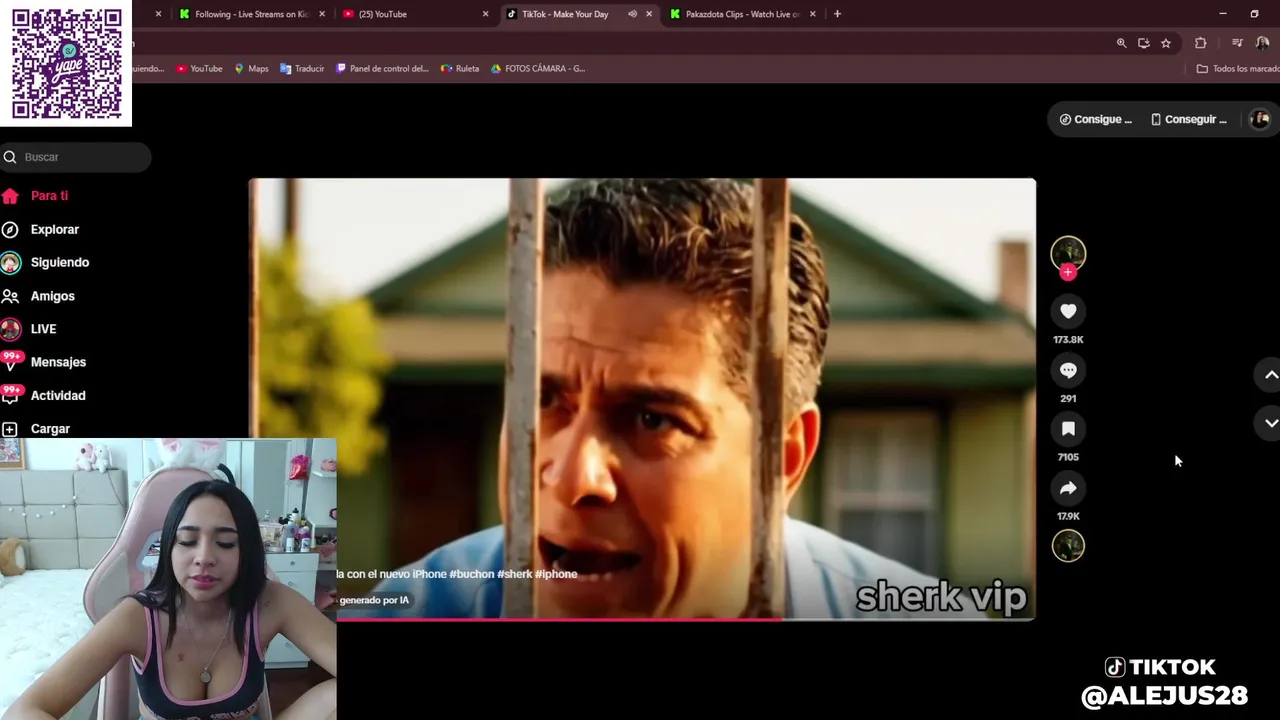Click the Para ti home icon
The height and width of the screenshot is (720, 1280).
[x=10, y=196]
